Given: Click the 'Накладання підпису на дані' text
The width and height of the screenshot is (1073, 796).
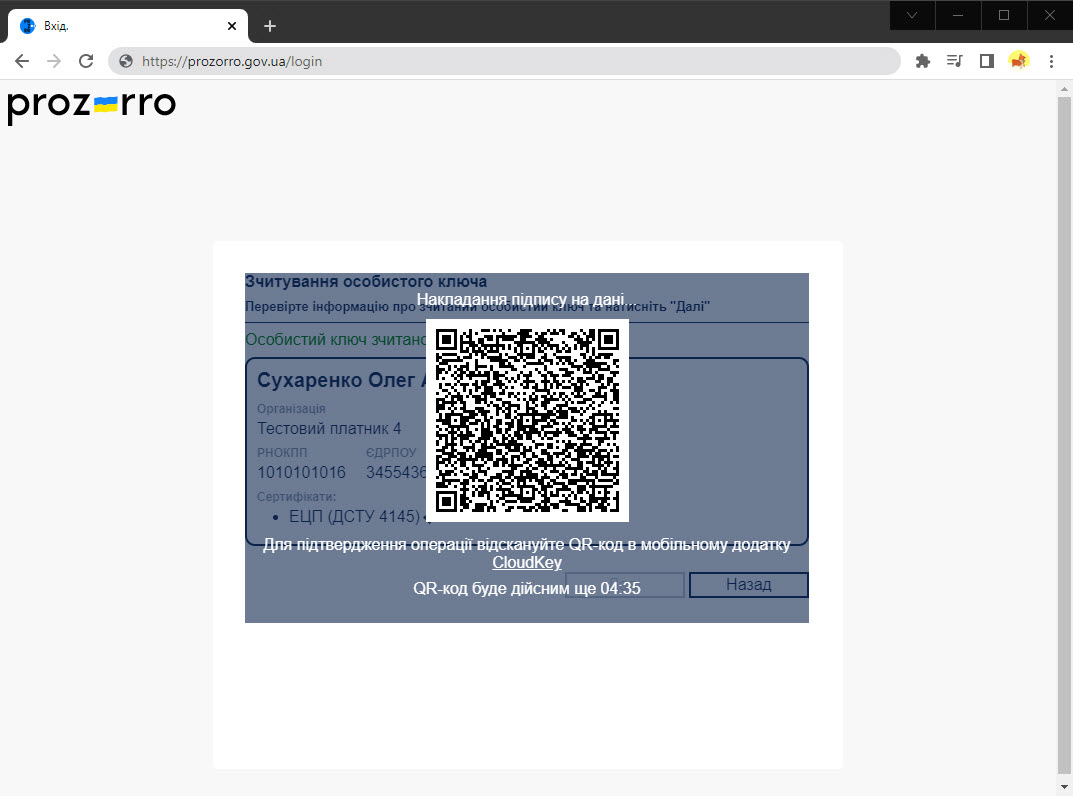Looking at the screenshot, I should pos(525,299).
